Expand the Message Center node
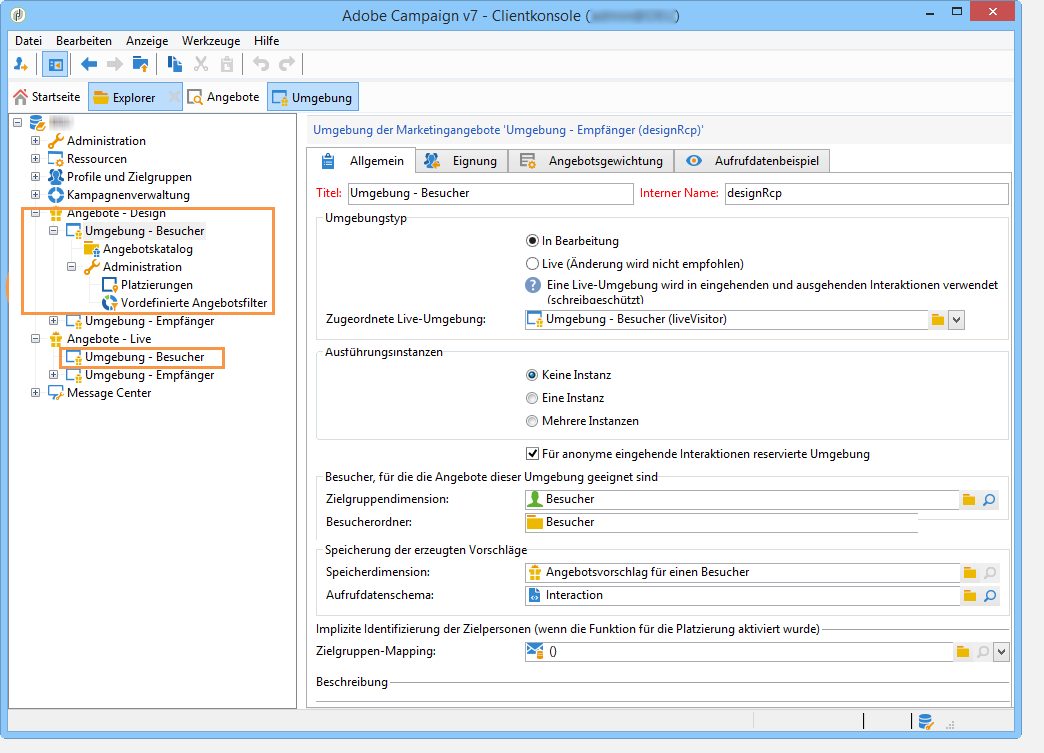The width and height of the screenshot is (1044, 753). click(x=35, y=393)
